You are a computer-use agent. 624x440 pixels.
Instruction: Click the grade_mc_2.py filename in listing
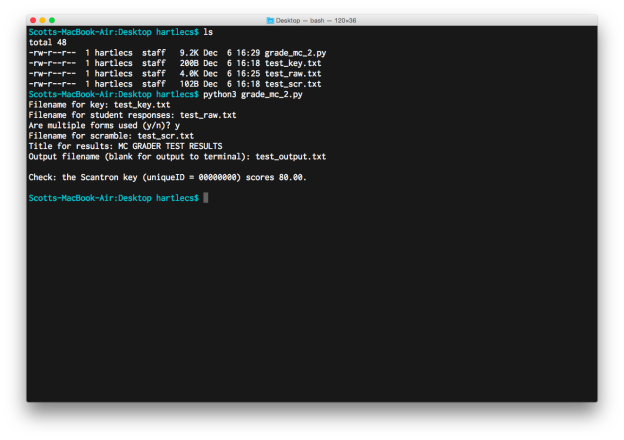295,53
